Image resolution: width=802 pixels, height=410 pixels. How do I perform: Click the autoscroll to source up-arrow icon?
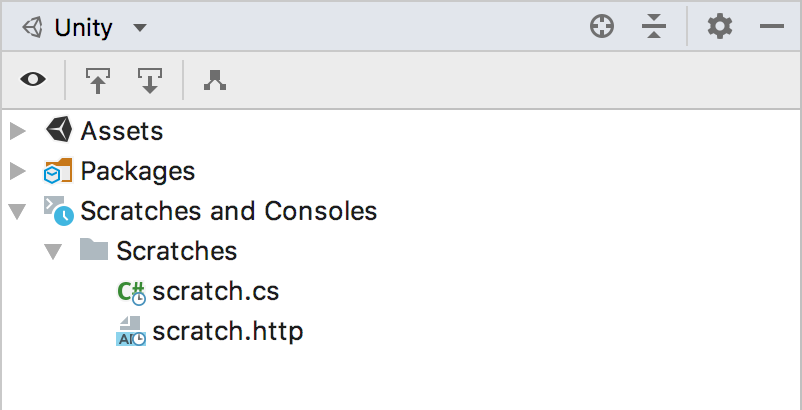click(x=98, y=81)
